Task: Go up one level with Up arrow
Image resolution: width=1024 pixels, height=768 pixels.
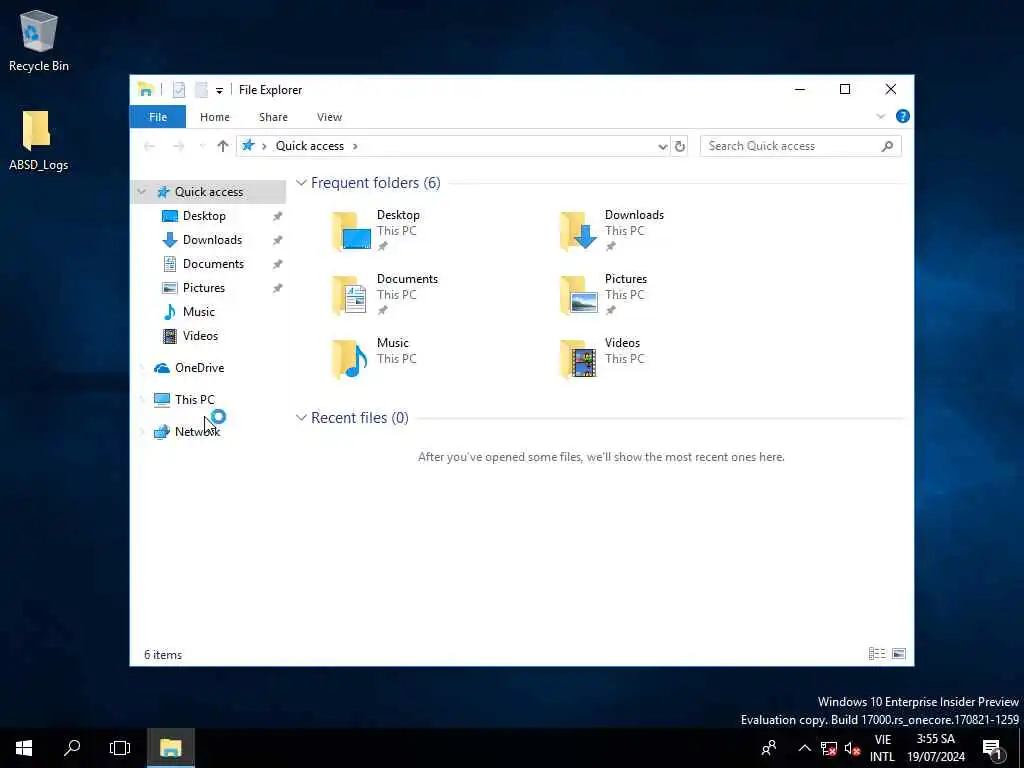Action: [223, 146]
